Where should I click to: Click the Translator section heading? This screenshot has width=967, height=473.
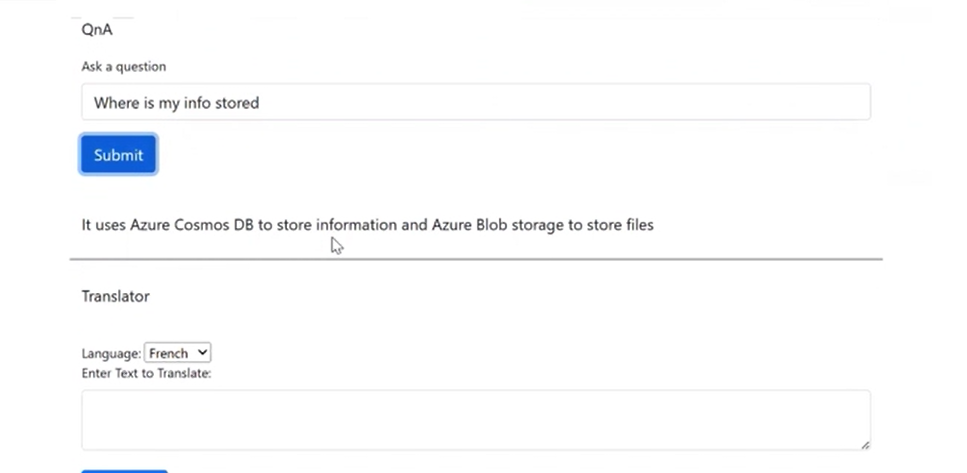coord(115,296)
